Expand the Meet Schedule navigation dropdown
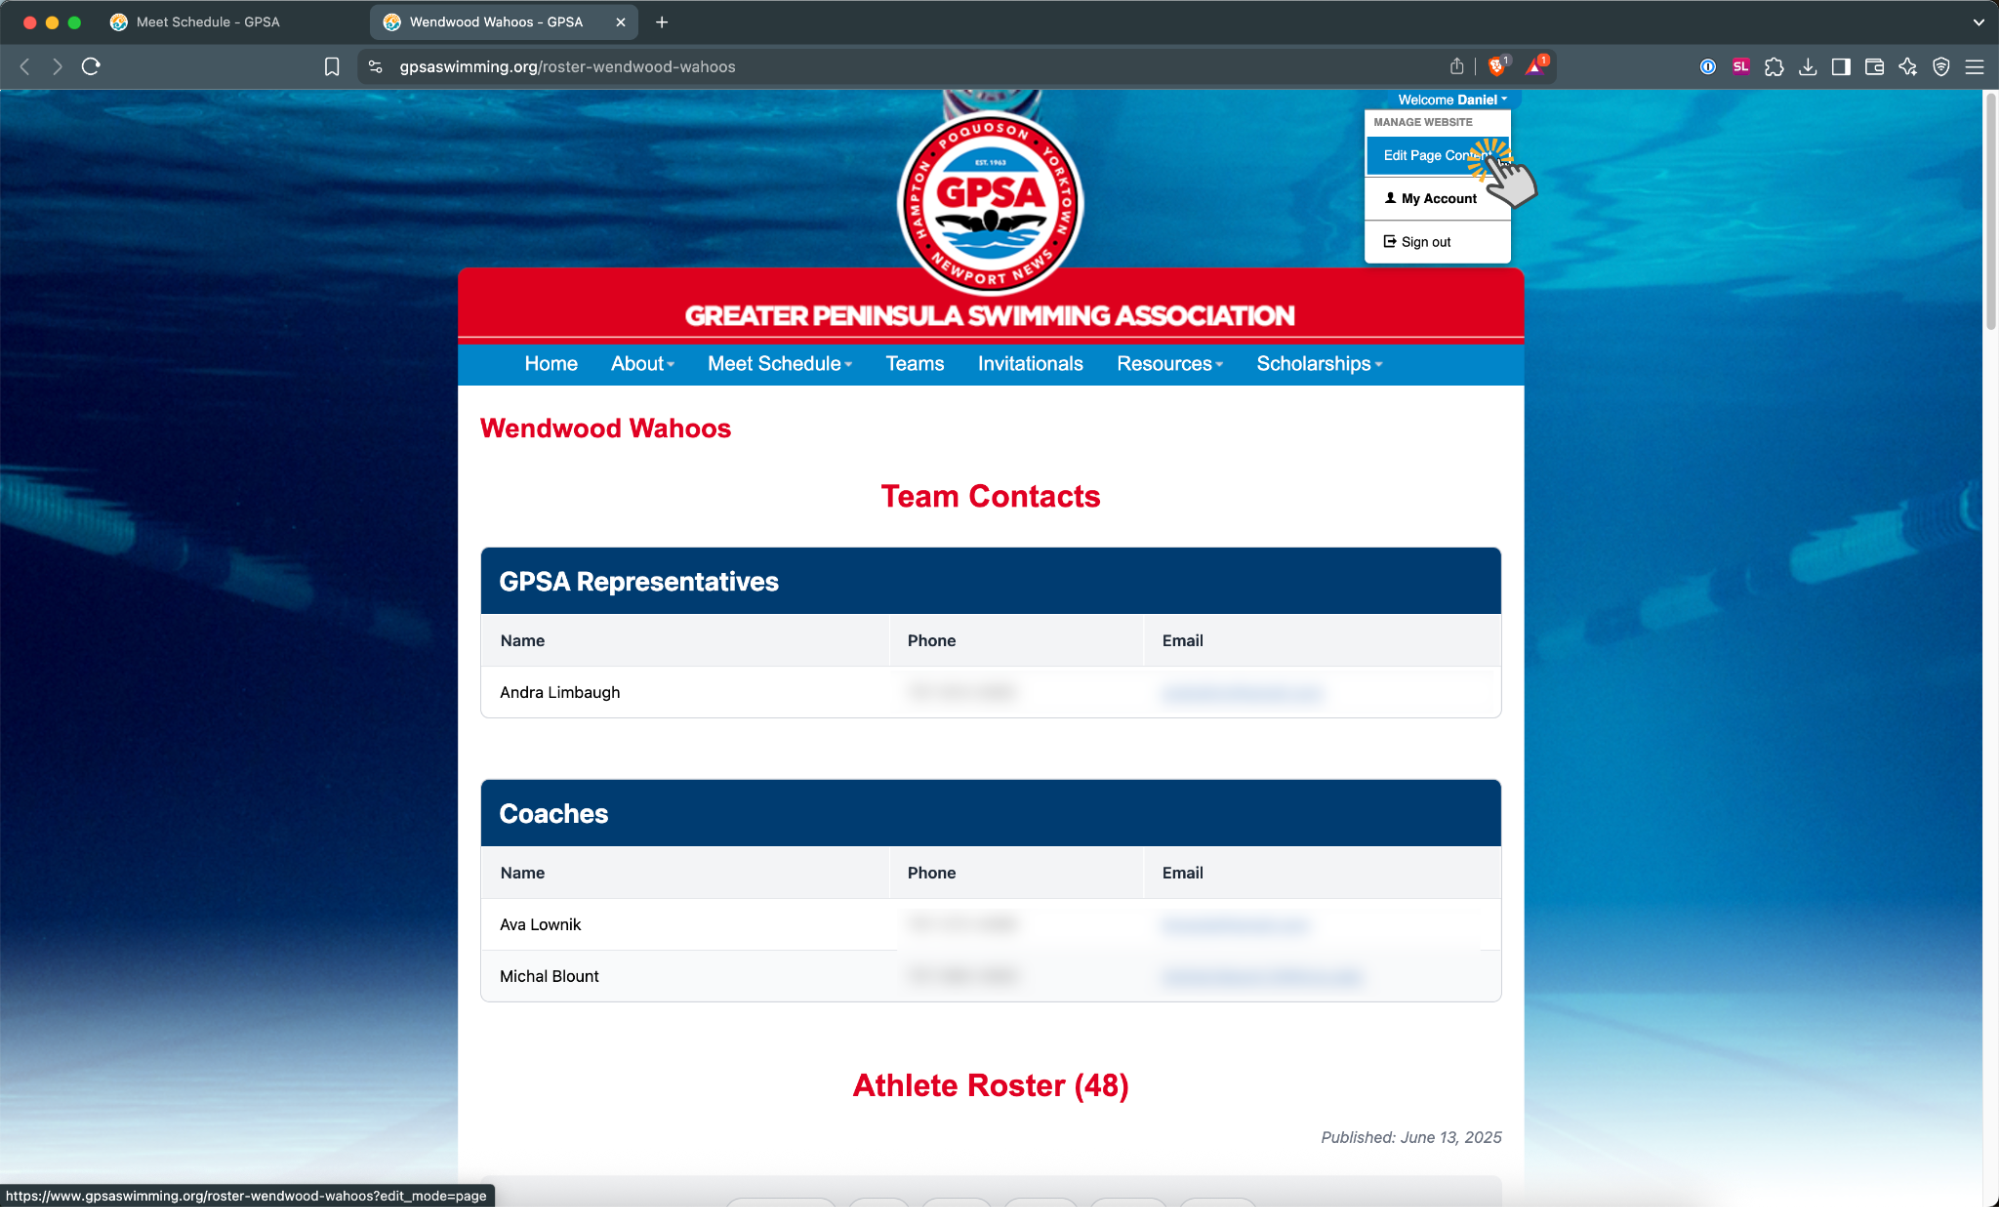This screenshot has height=1208, width=1999. [779, 364]
